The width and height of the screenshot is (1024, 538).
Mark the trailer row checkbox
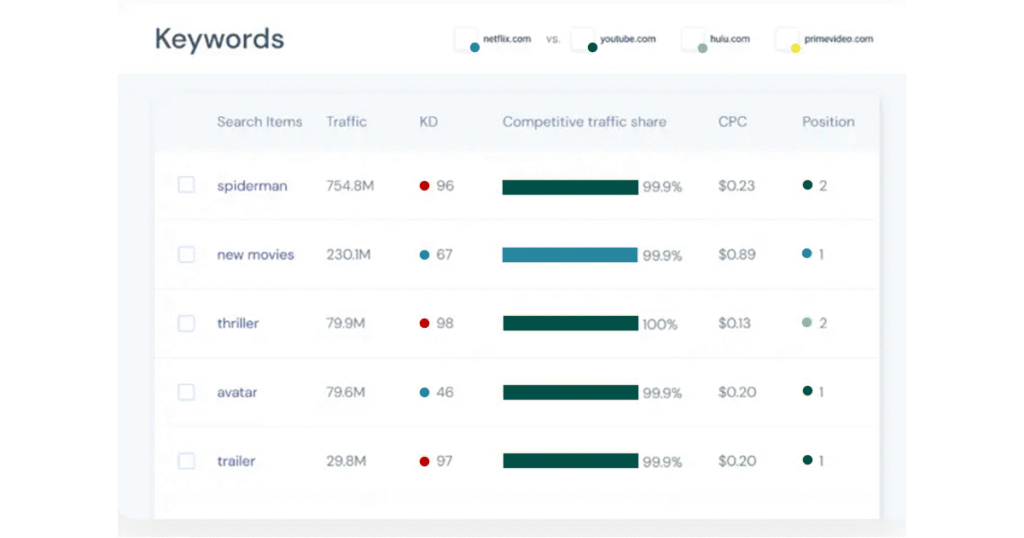coord(186,461)
